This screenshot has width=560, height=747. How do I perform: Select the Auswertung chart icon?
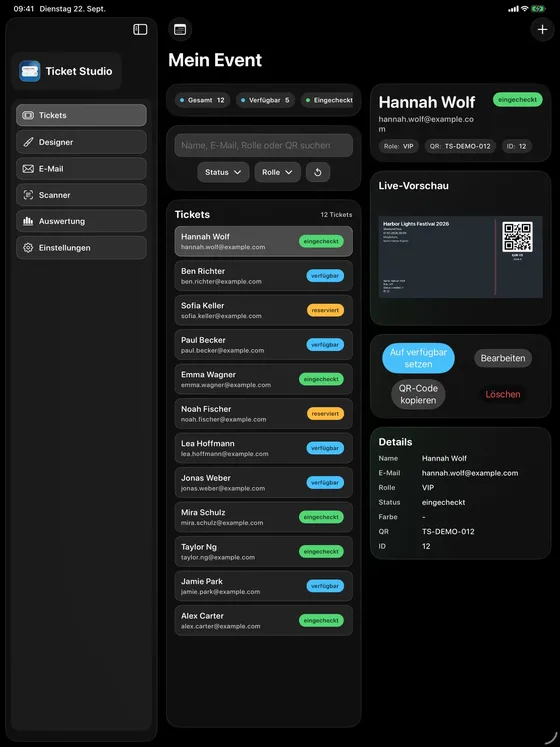pos(28,221)
